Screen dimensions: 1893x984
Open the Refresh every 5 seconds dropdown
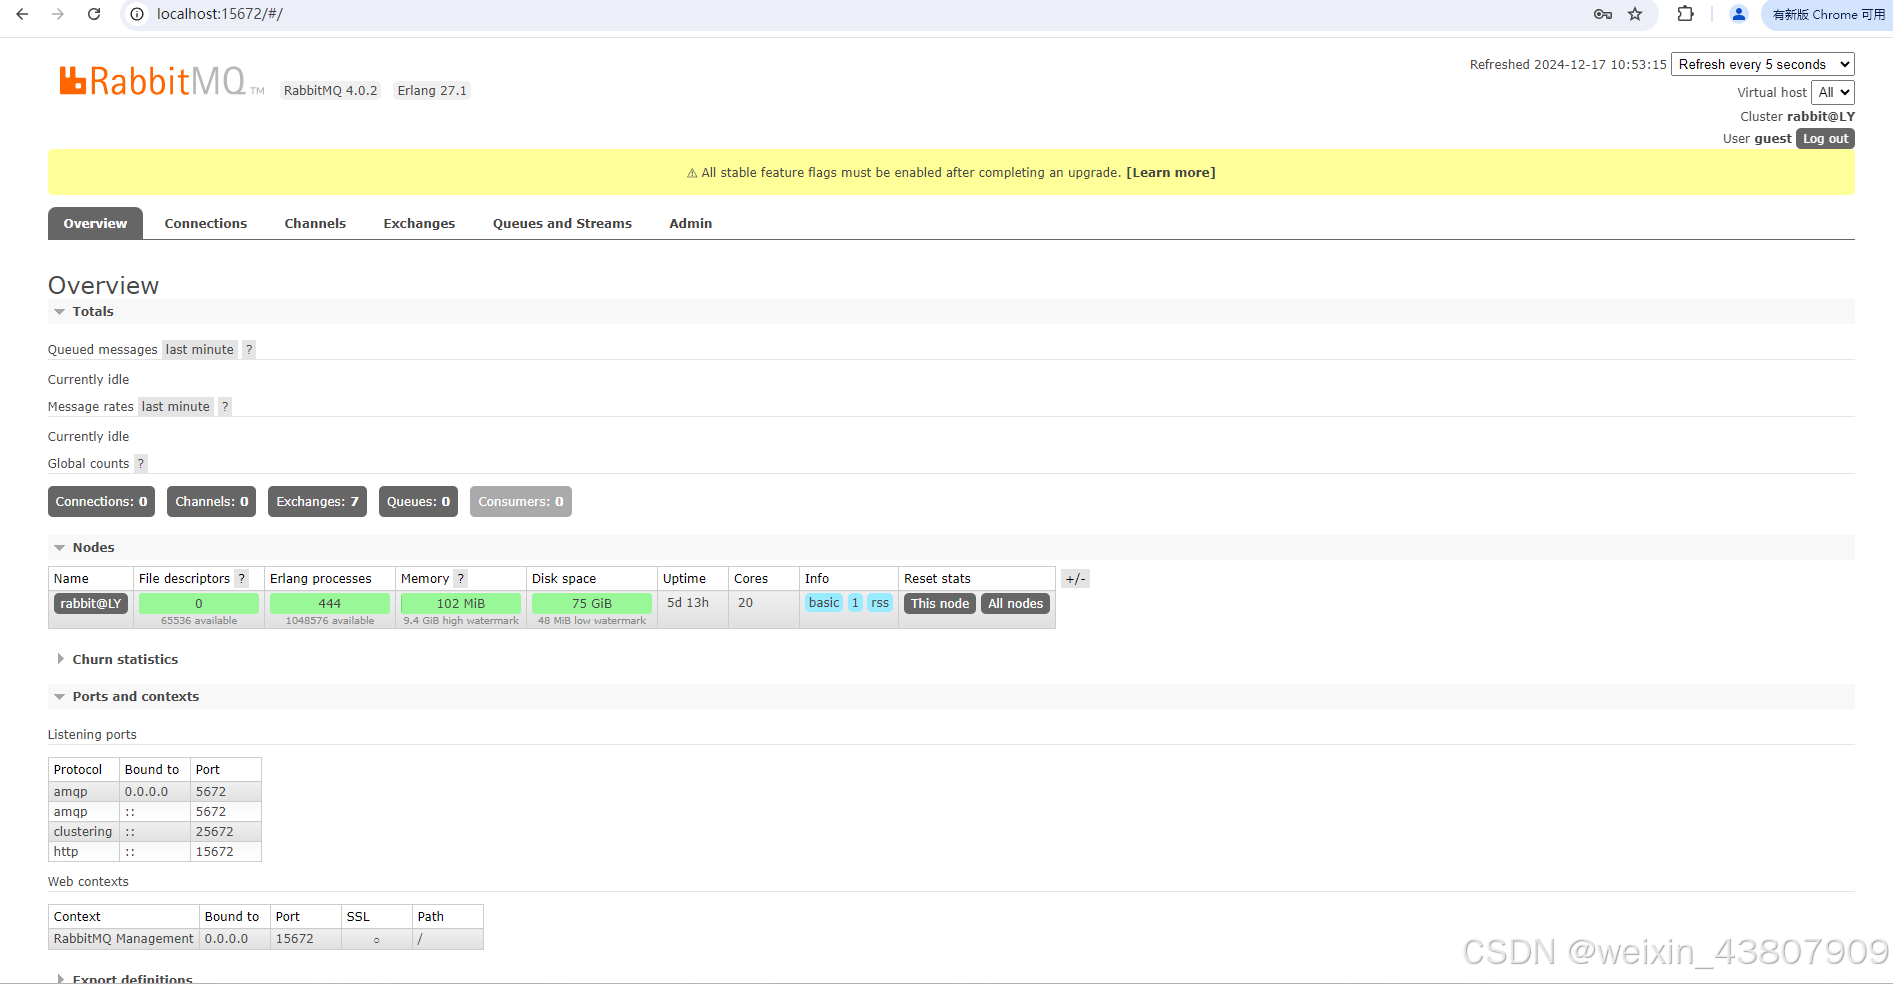pos(1763,64)
